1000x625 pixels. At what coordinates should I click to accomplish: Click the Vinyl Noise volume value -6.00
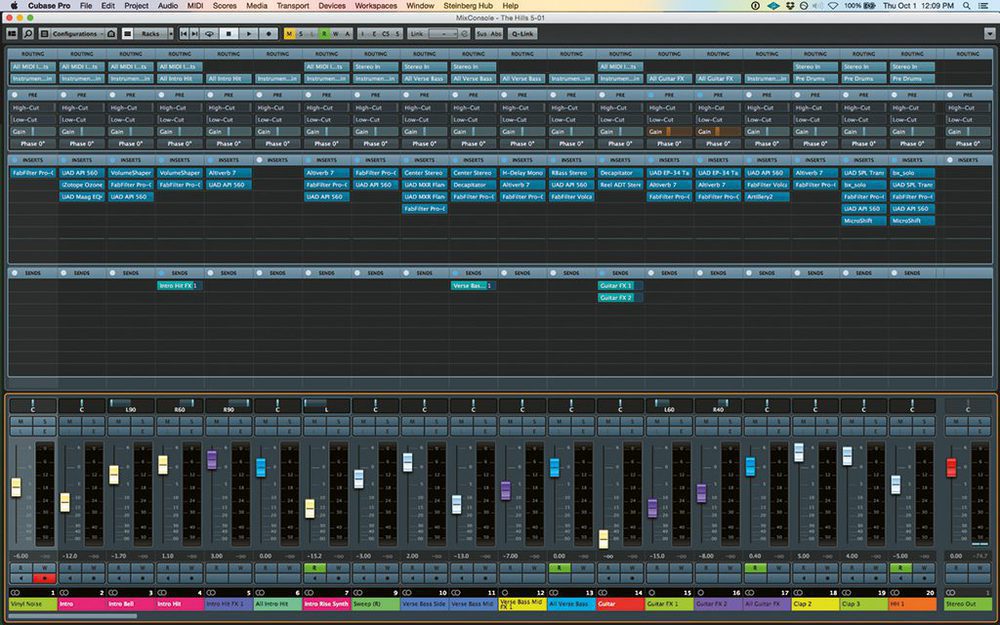pos(20,556)
